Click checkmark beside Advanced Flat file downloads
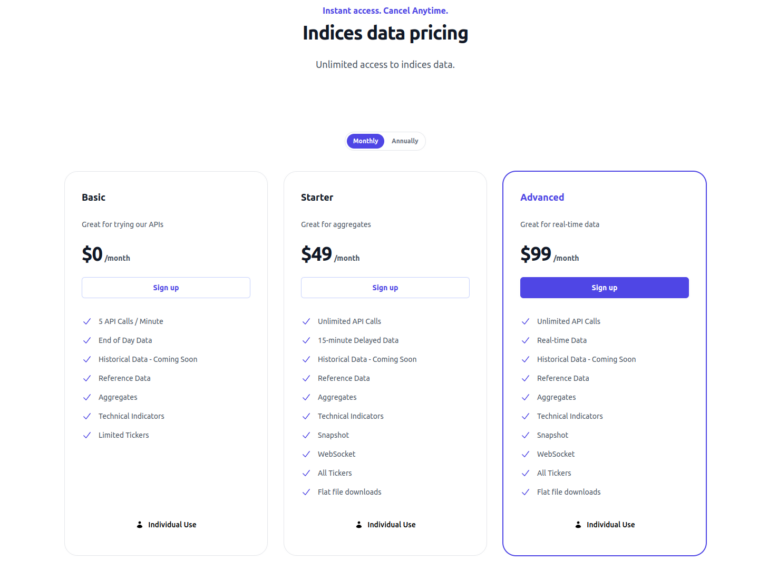This screenshot has width=768, height=580. pos(526,492)
